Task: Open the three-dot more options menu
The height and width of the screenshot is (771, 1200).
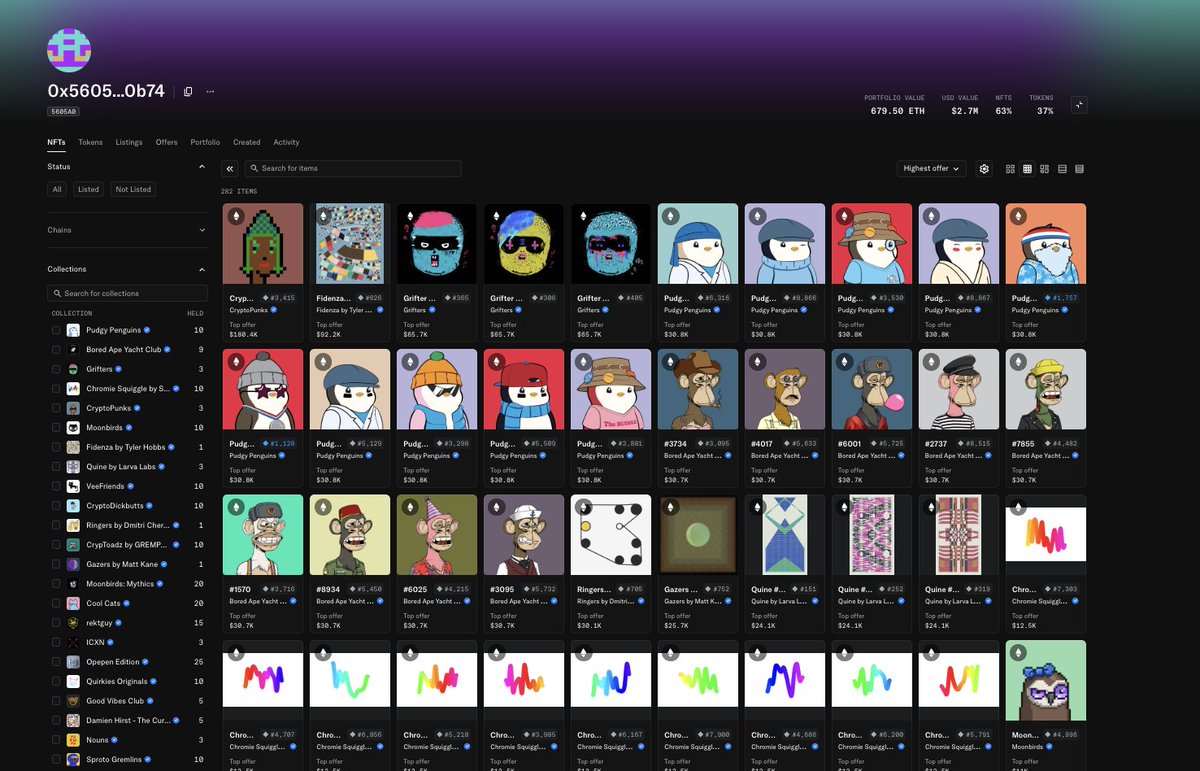Action: [x=210, y=91]
